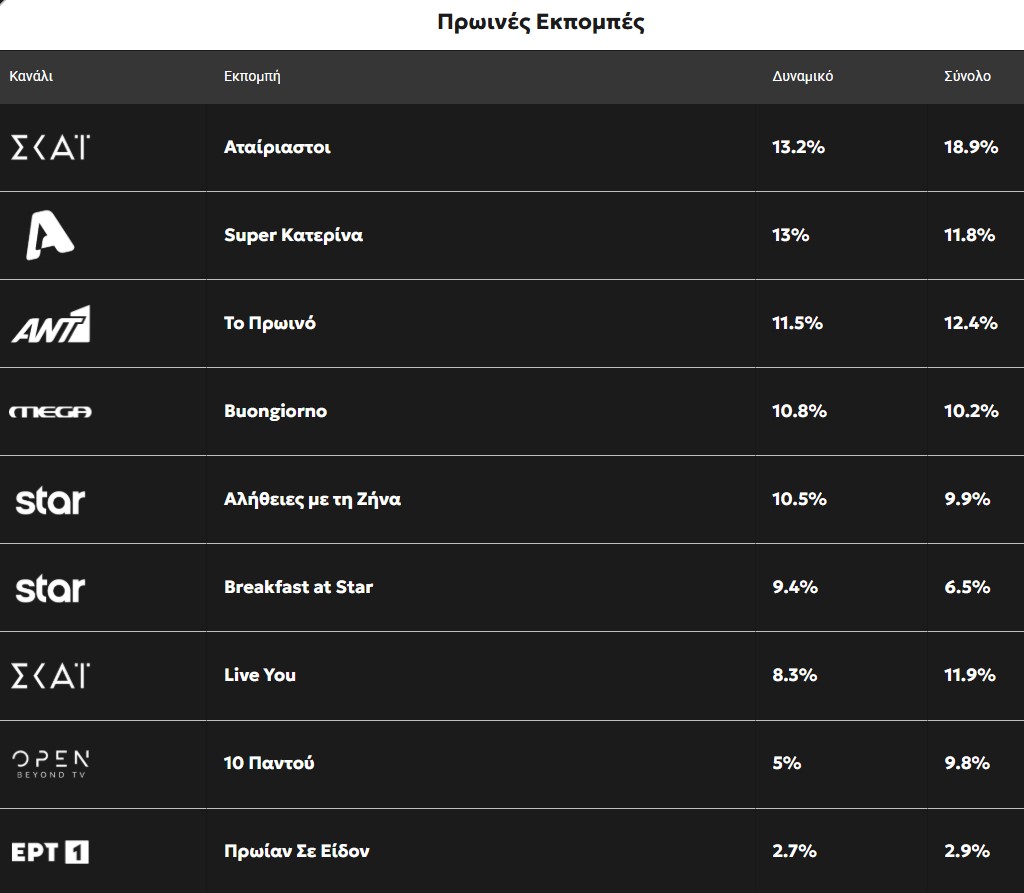1024x893 pixels.
Task: Click the ANT1 channel logo
Action: [x=51, y=324]
